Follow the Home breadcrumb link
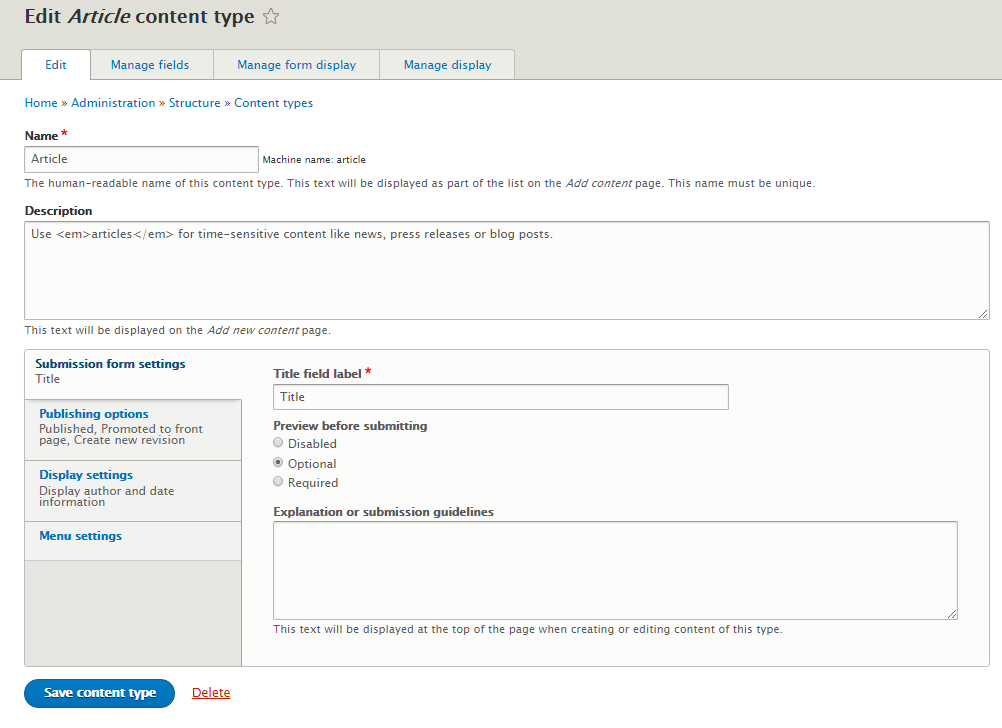The width and height of the screenshot is (1002, 728). tap(41, 103)
